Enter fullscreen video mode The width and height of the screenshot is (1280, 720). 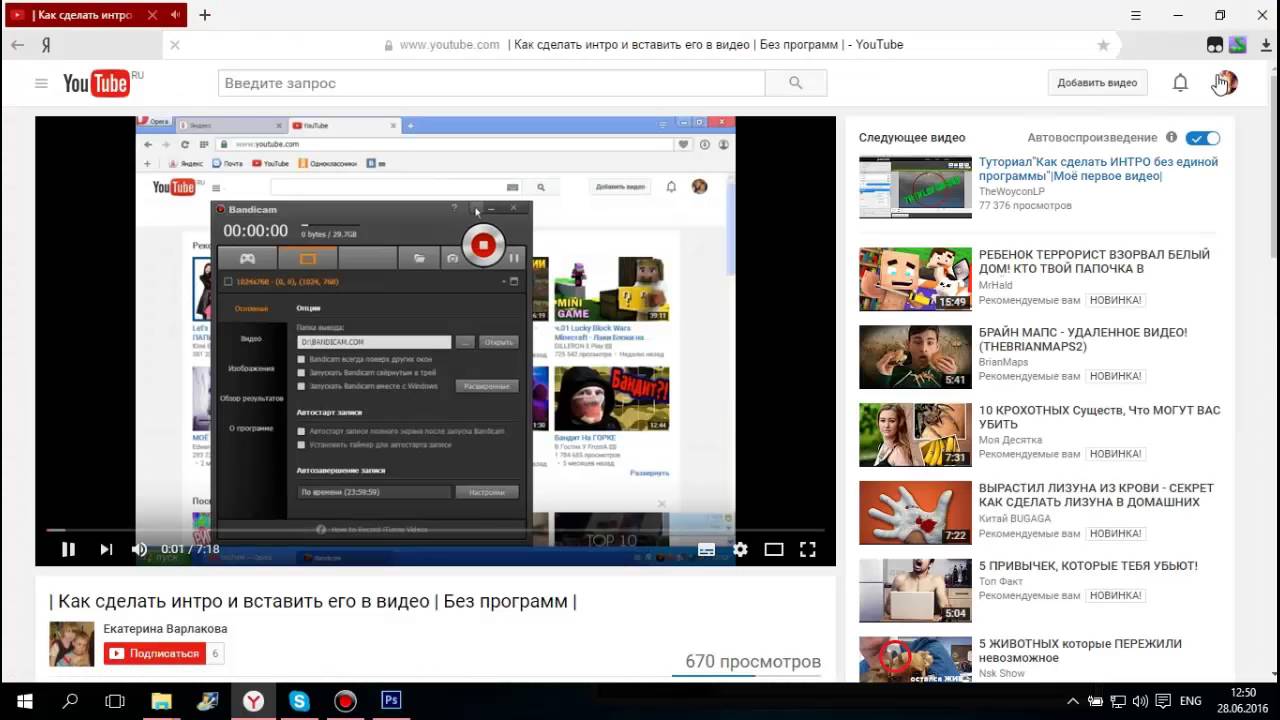[x=808, y=549]
